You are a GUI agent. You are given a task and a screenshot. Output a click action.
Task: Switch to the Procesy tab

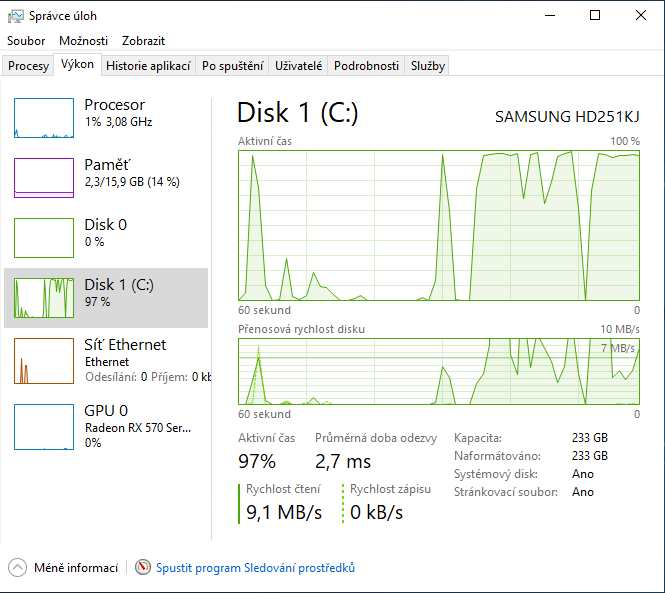click(x=28, y=66)
